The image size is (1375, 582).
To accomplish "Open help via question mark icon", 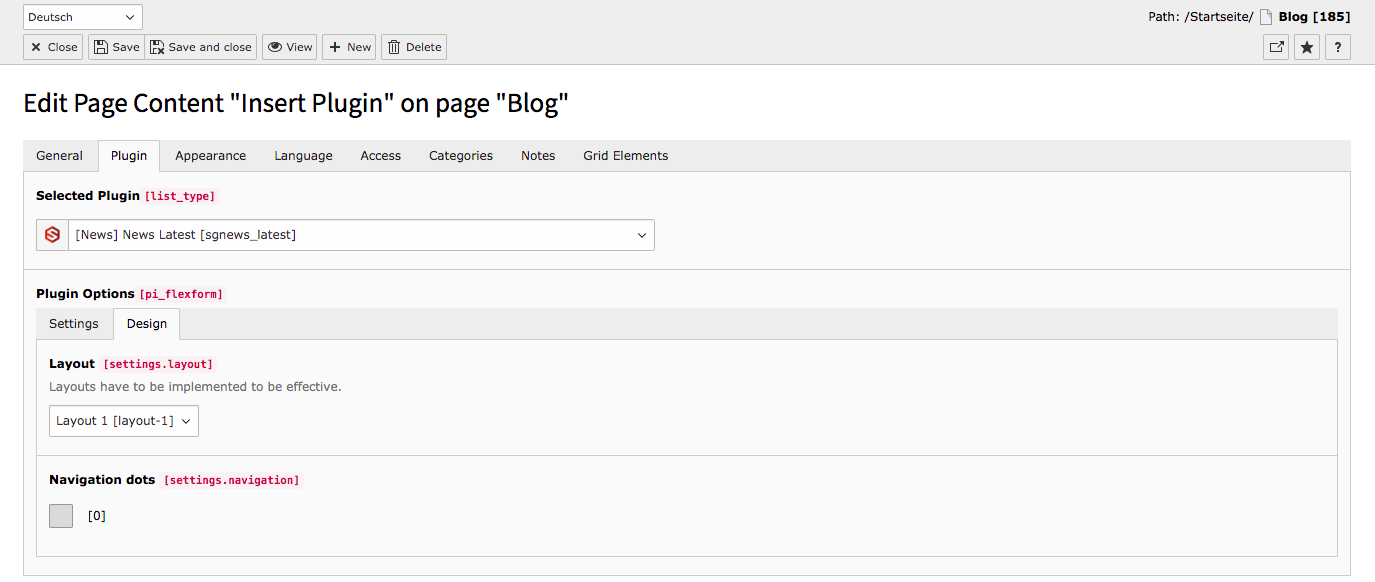I will pyautogui.click(x=1338, y=47).
